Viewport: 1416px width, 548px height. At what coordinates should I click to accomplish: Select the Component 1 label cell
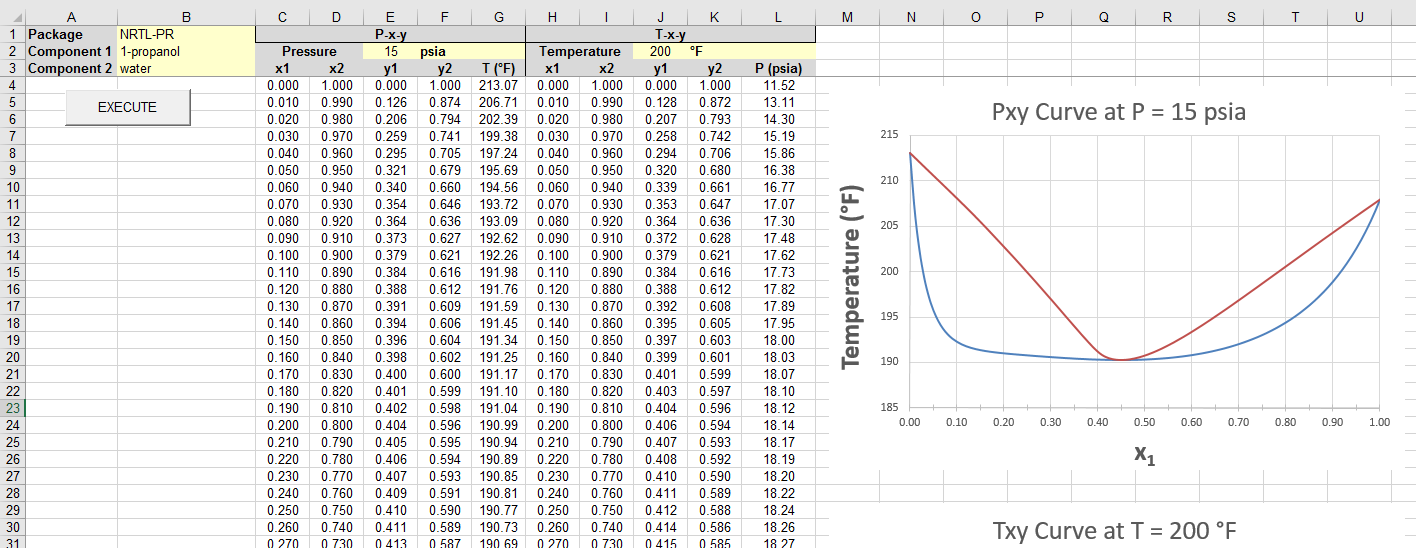pos(71,51)
